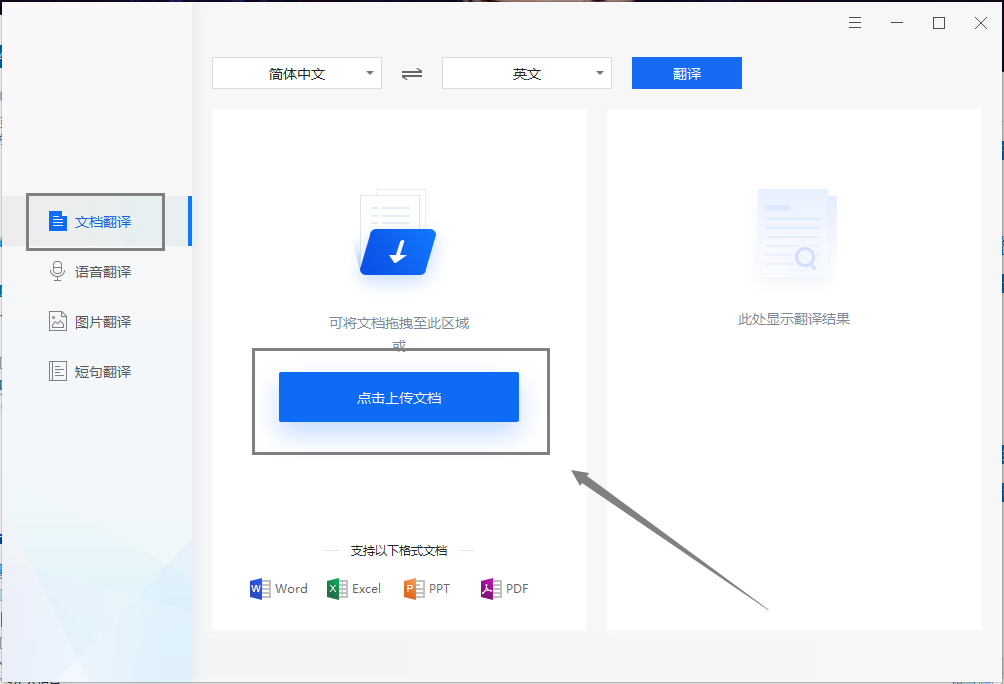Viewport: 1004px width, 684px height.
Task: Swap languages with the double-arrow icon
Action: click(x=412, y=74)
